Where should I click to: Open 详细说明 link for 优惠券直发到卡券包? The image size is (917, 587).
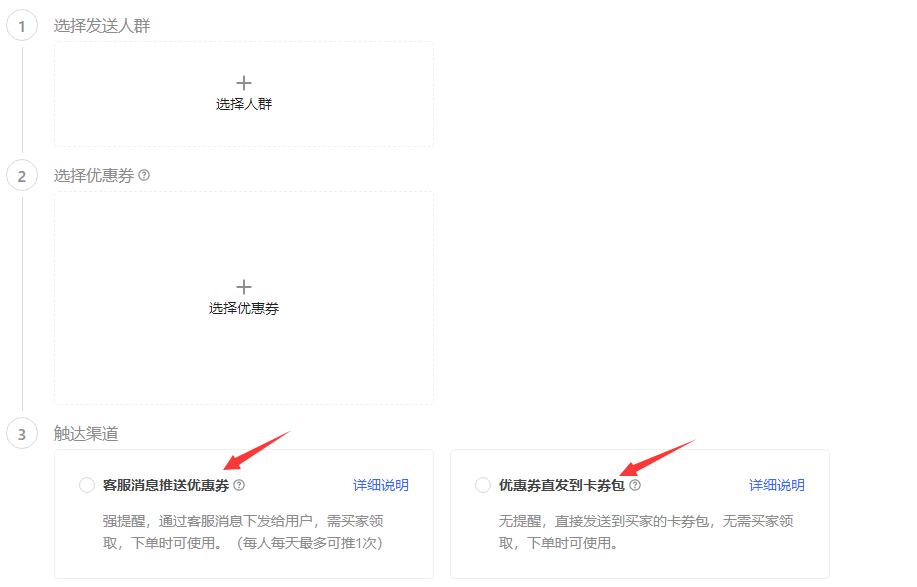[x=777, y=485]
